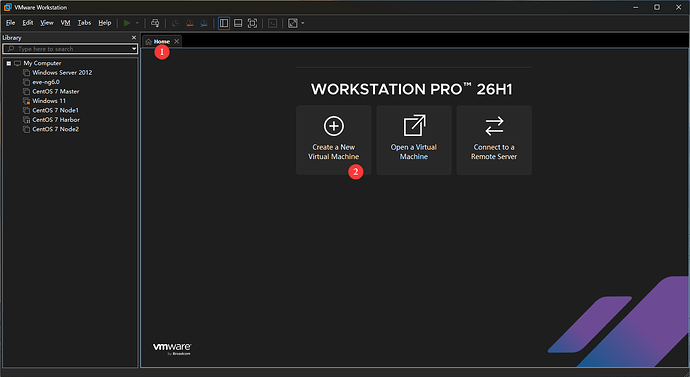Select the Windows Server 2012 VM

click(62, 73)
